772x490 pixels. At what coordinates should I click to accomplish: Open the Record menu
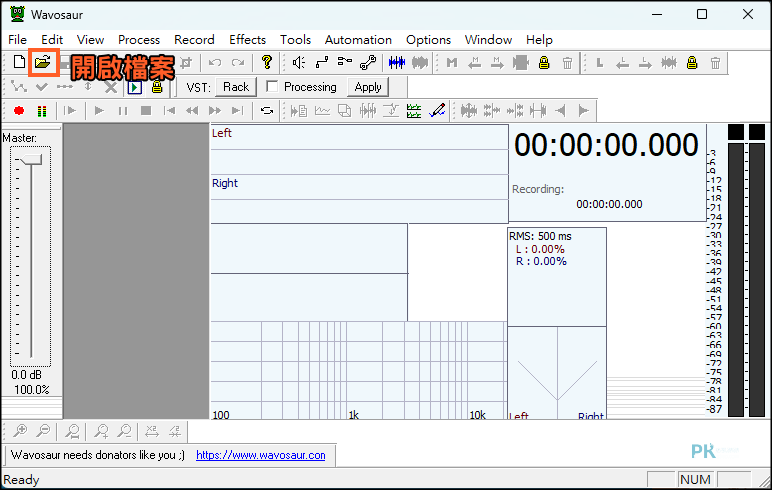tap(194, 39)
